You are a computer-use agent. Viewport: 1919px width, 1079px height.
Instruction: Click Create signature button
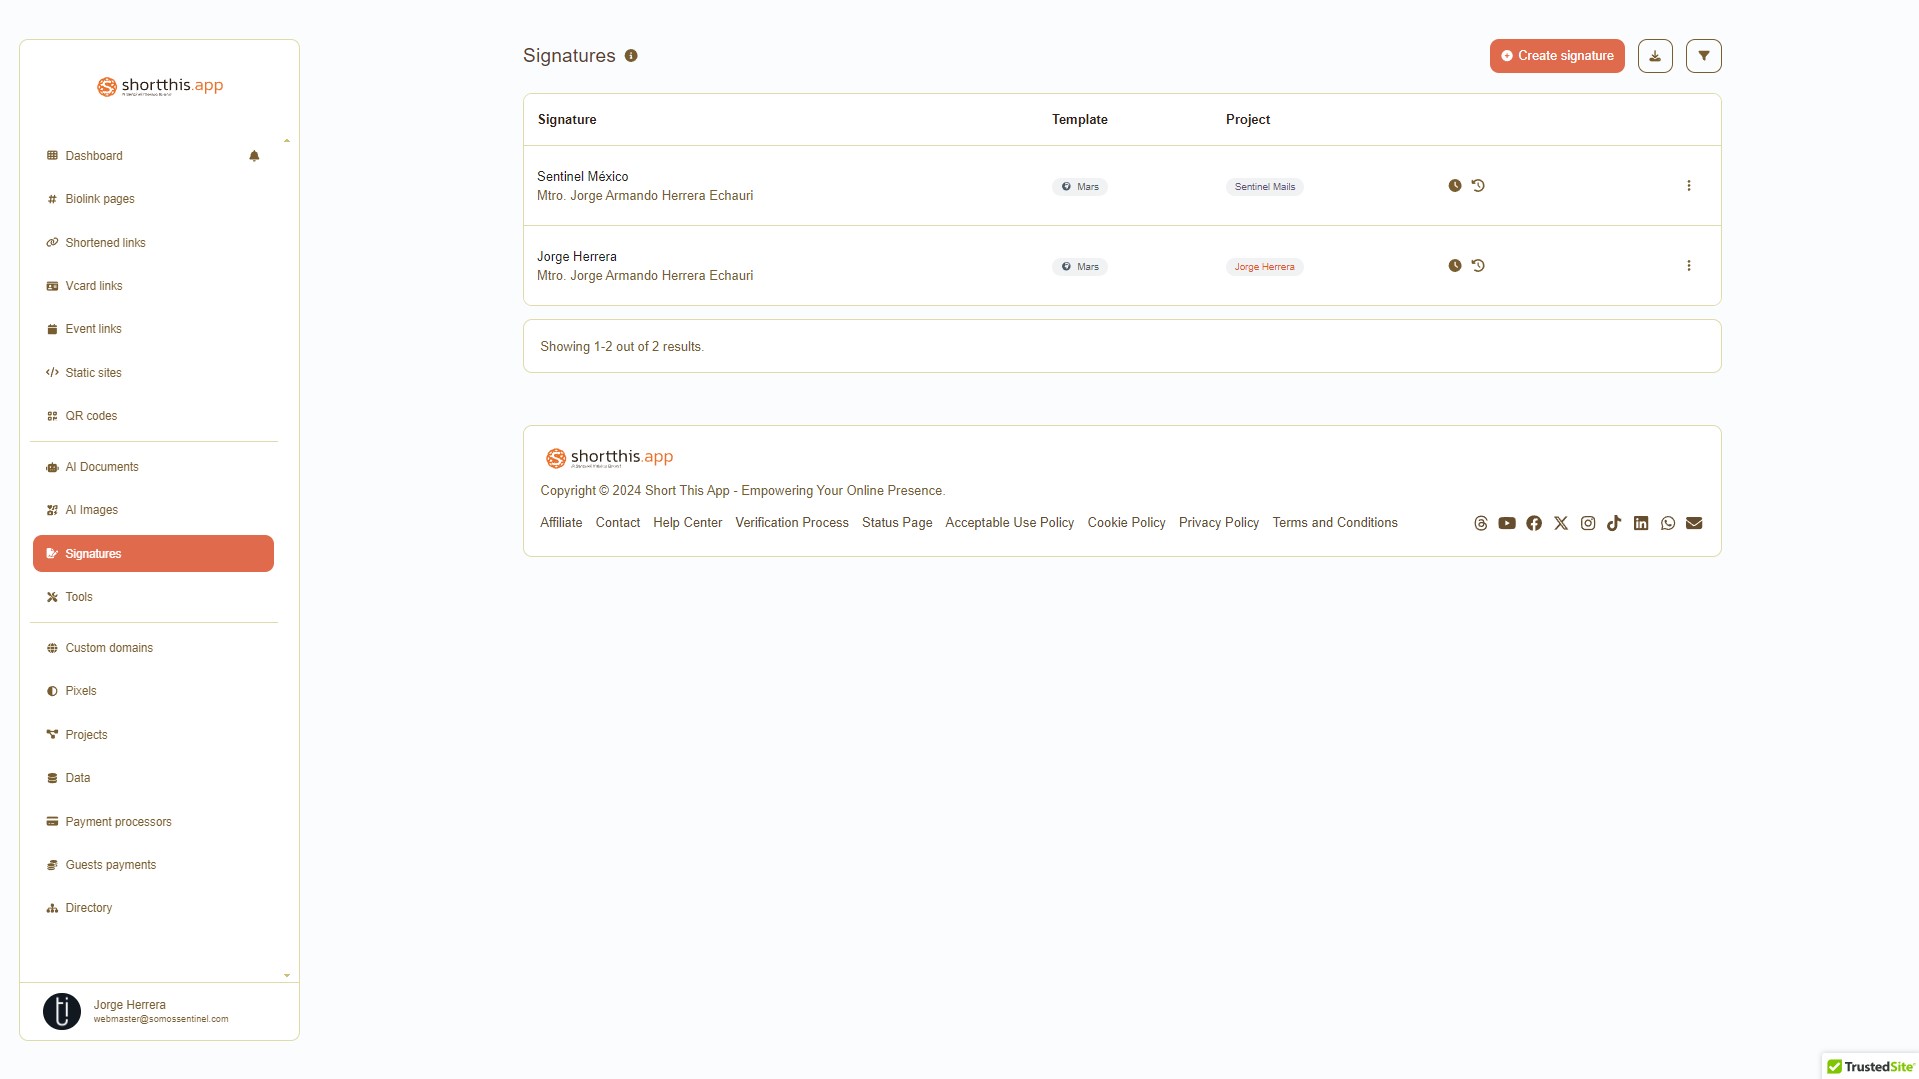pos(1557,56)
